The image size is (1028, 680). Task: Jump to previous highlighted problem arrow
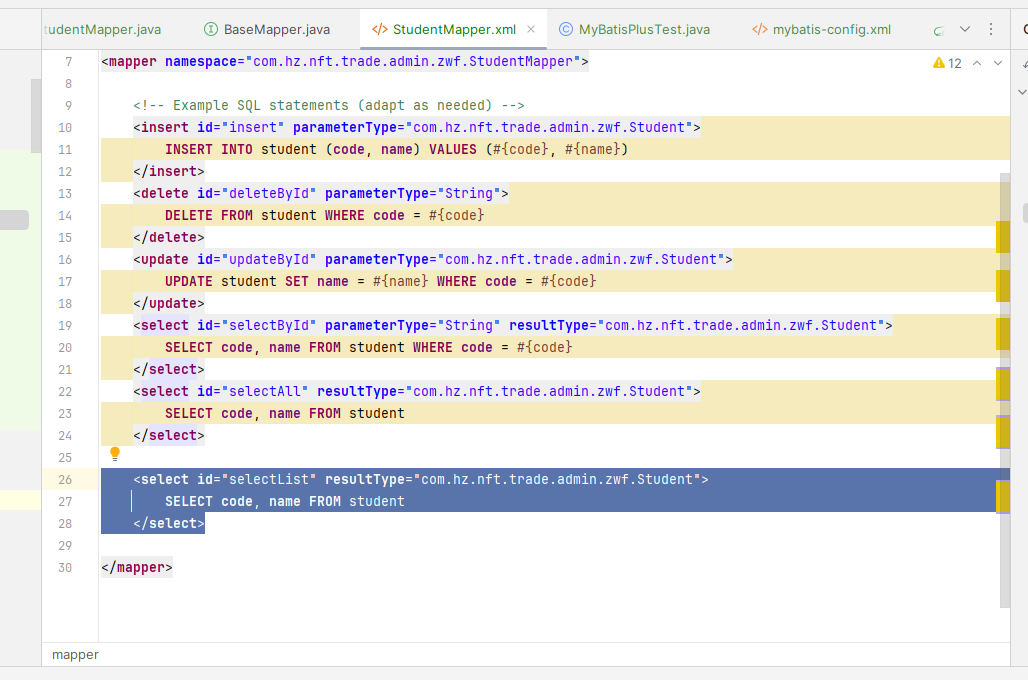tap(977, 63)
